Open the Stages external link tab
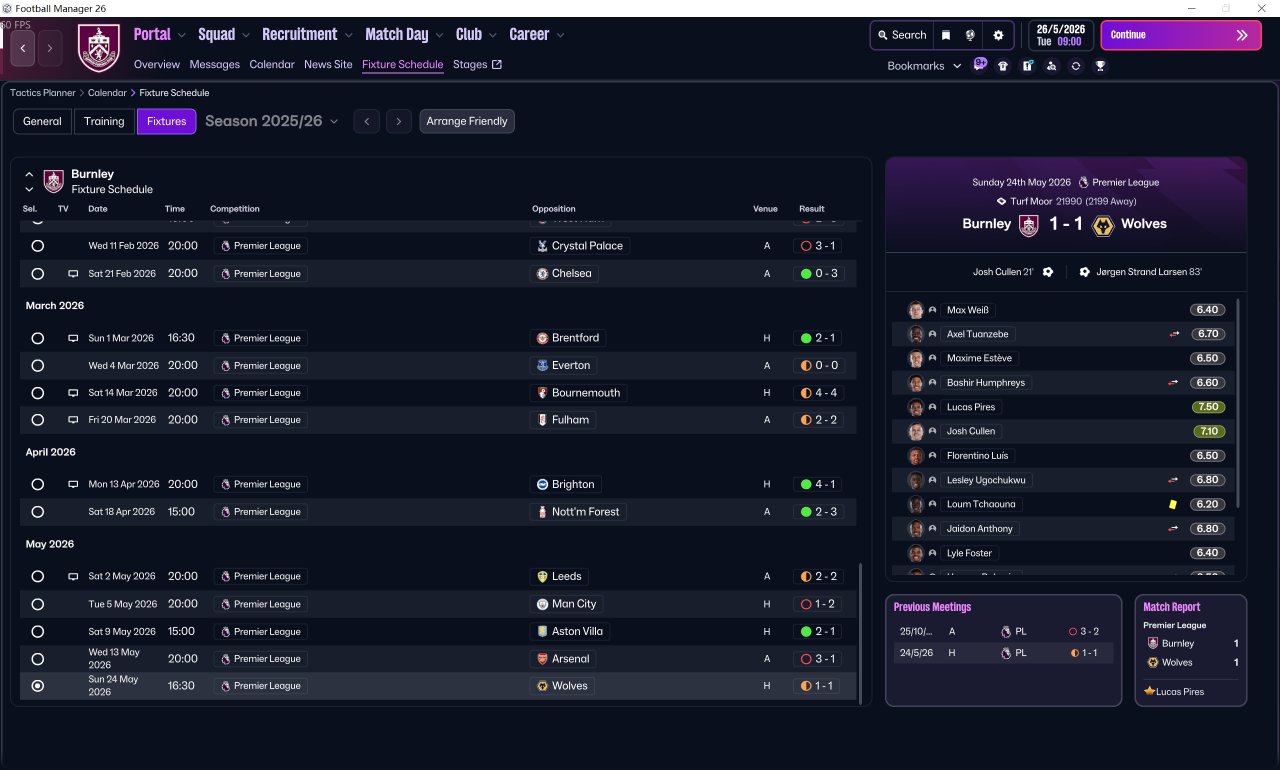Image resolution: width=1280 pixels, height=770 pixels. click(x=477, y=64)
